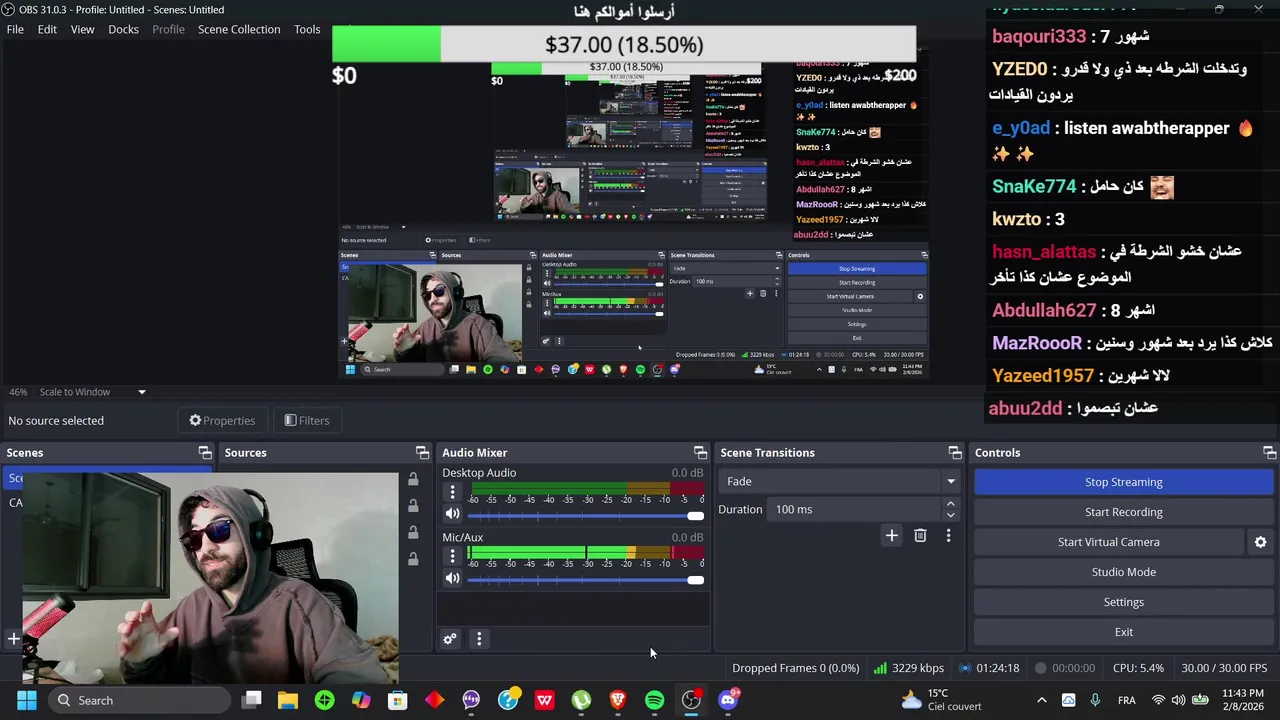This screenshot has height=720, width=1280.
Task: Launch Microsoft Store from taskbar
Action: click(398, 700)
